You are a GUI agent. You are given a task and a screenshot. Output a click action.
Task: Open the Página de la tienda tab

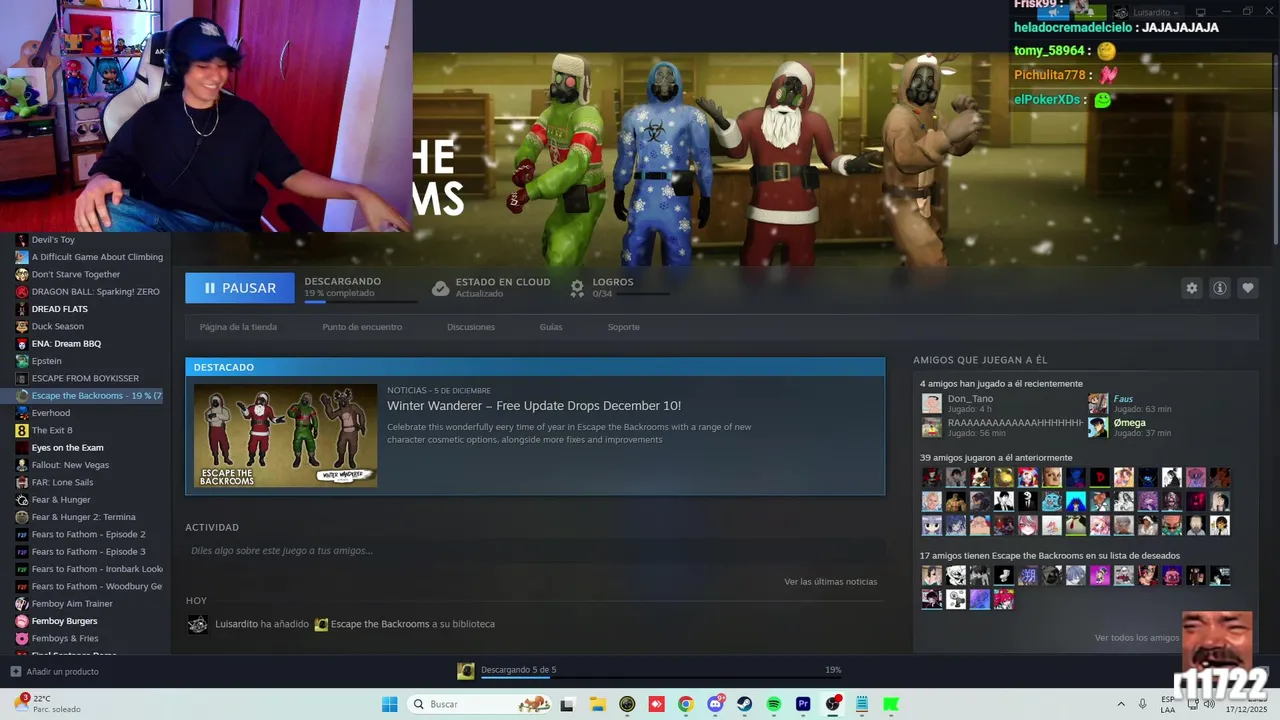click(x=238, y=327)
